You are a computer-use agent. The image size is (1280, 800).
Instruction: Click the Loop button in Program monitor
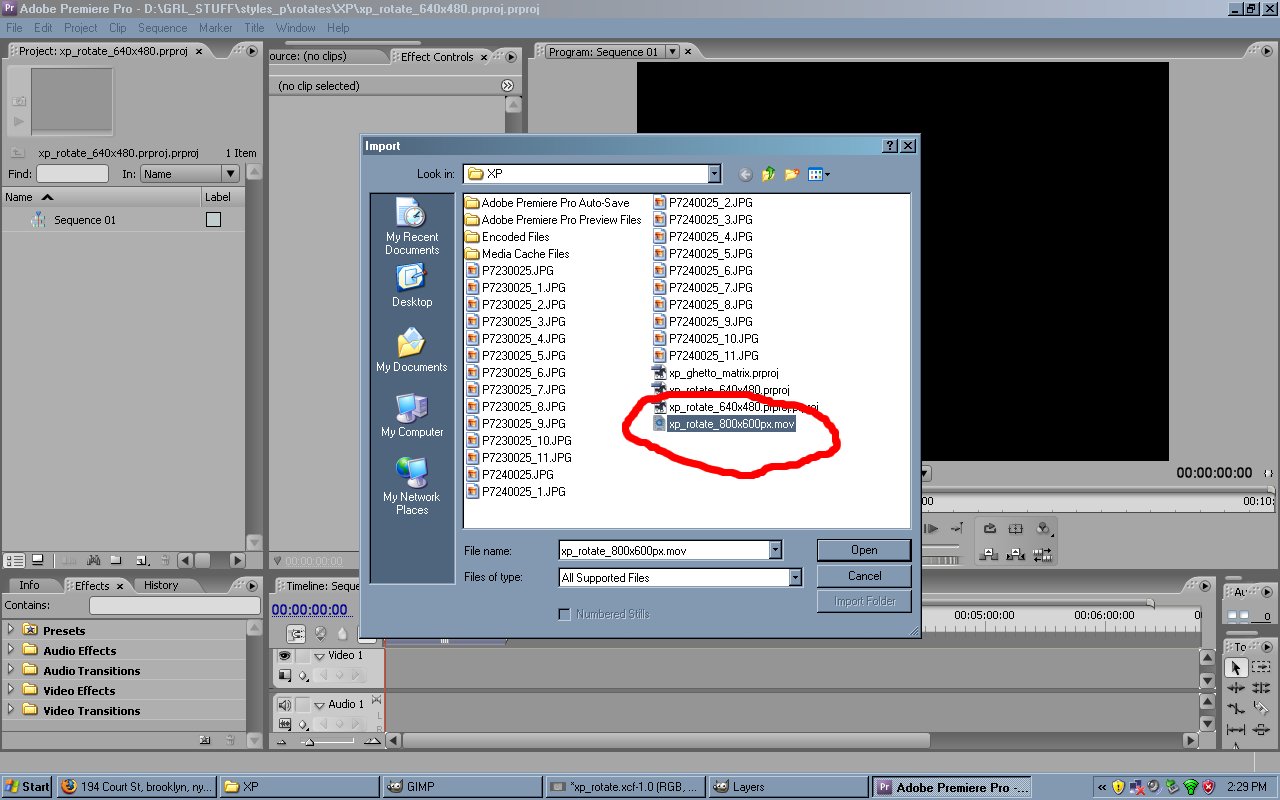tap(990, 528)
